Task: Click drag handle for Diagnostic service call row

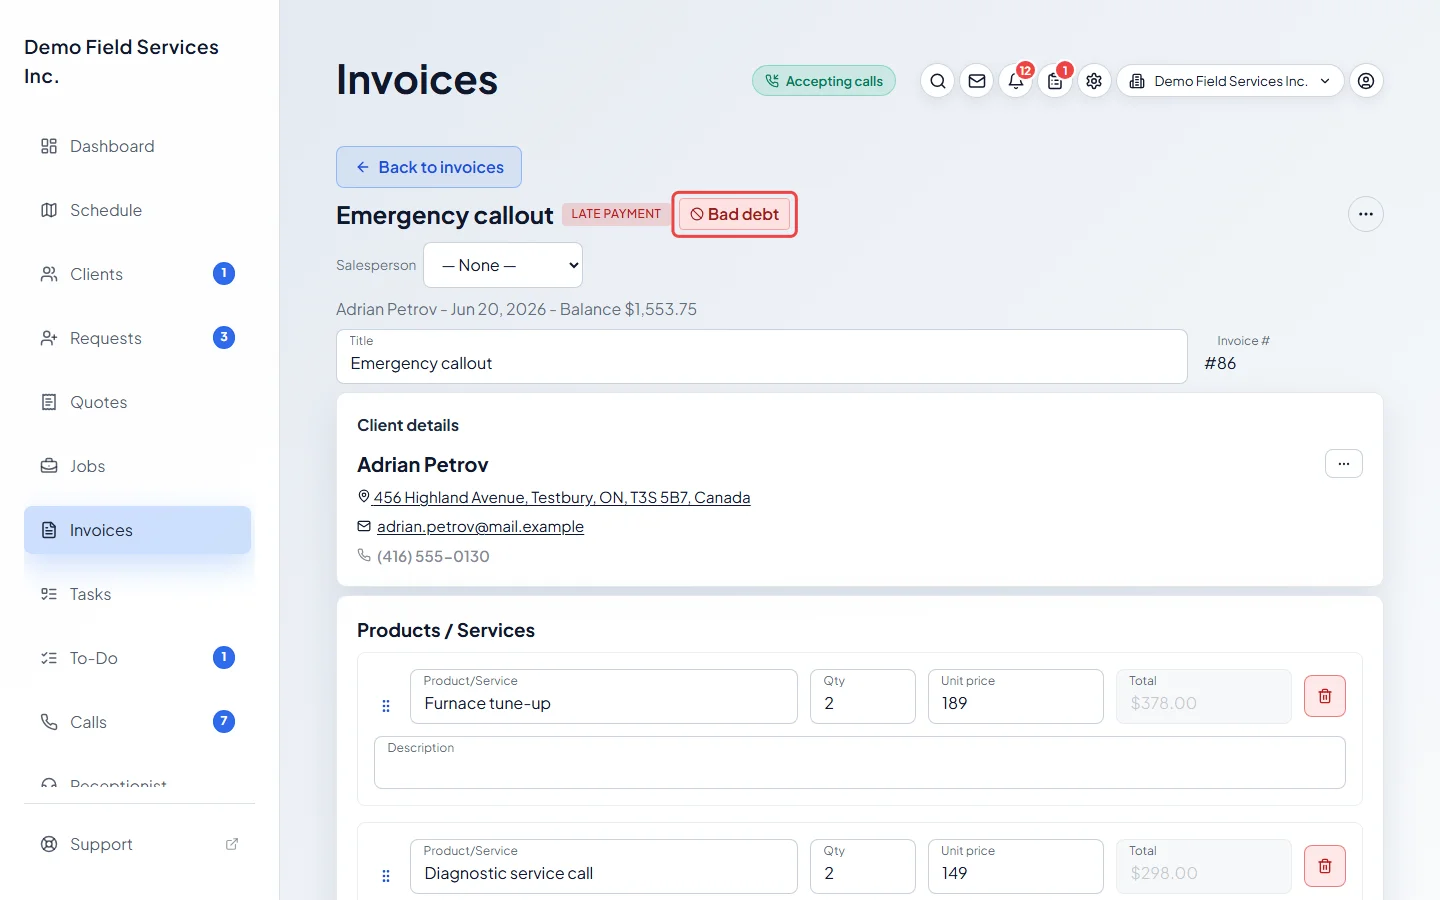Action: 386,876
